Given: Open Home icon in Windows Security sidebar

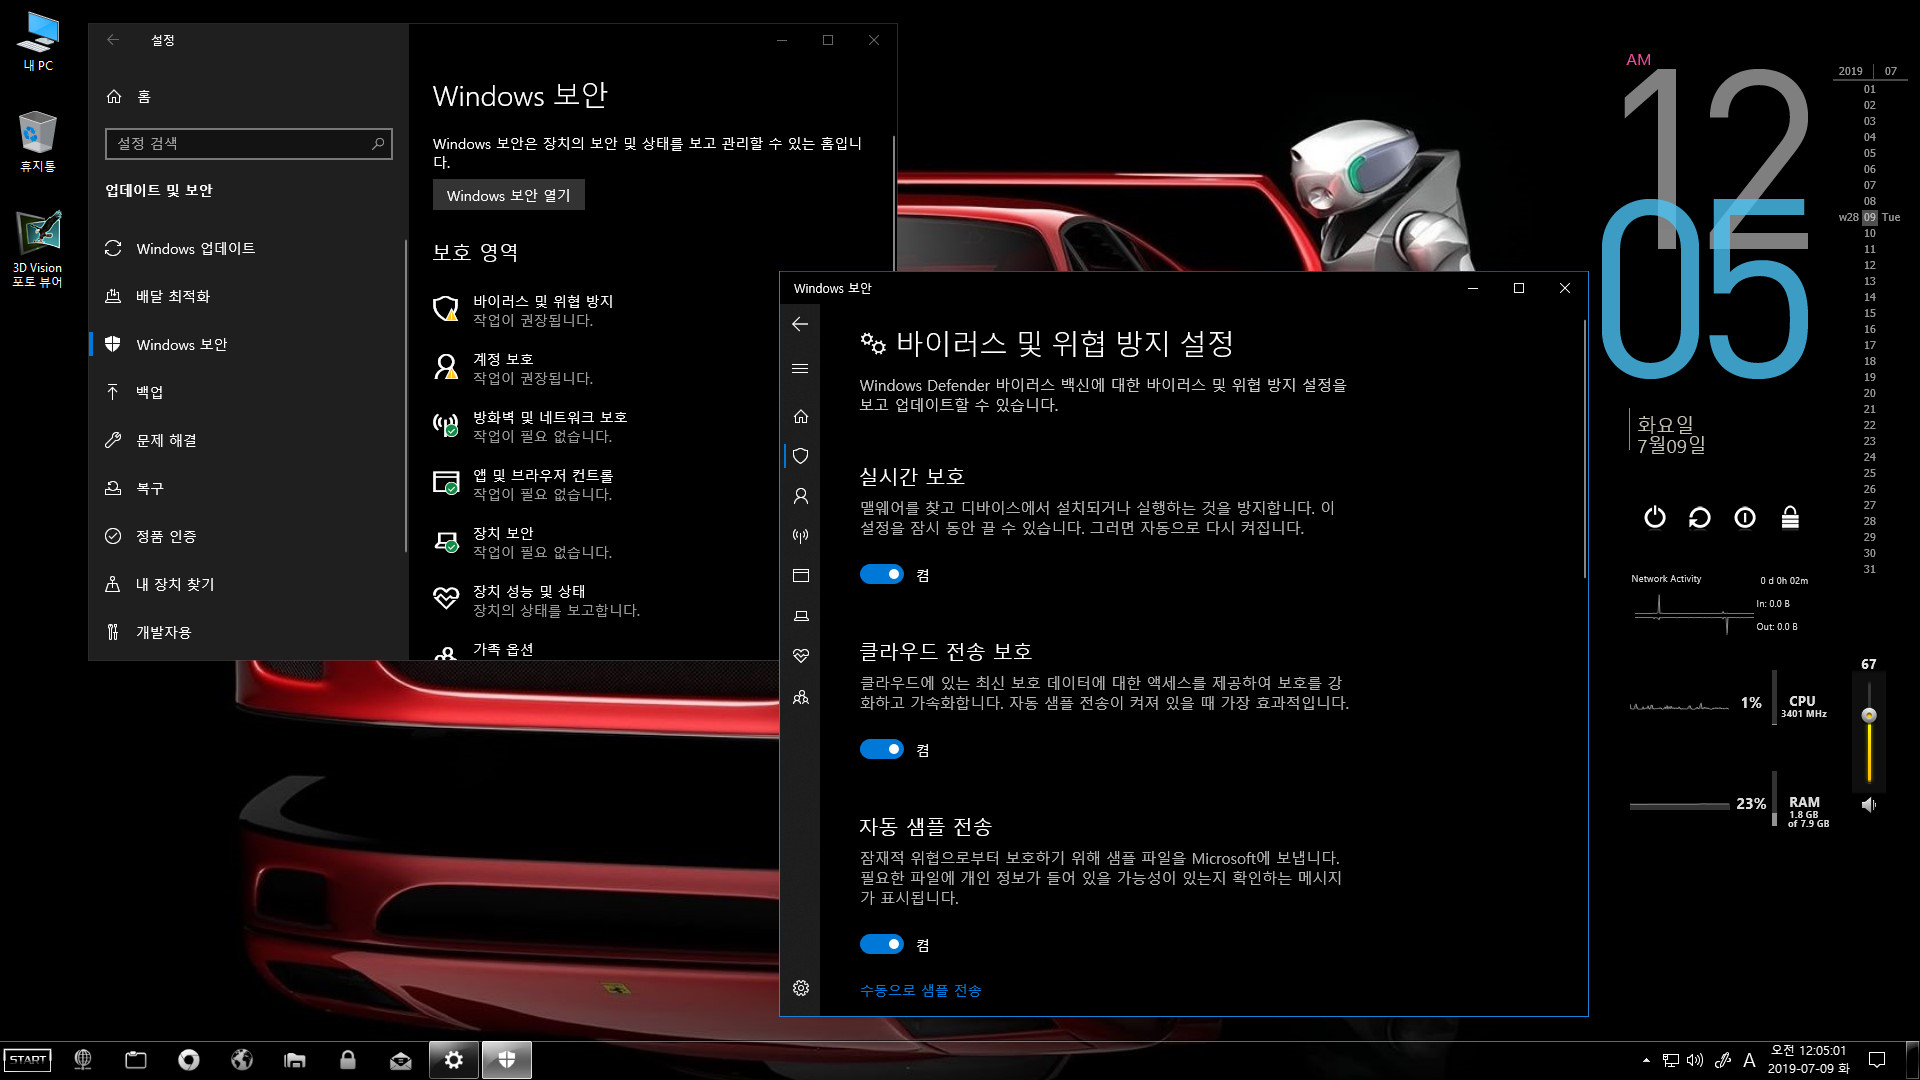Looking at the screenshot, I should point(800,416).
